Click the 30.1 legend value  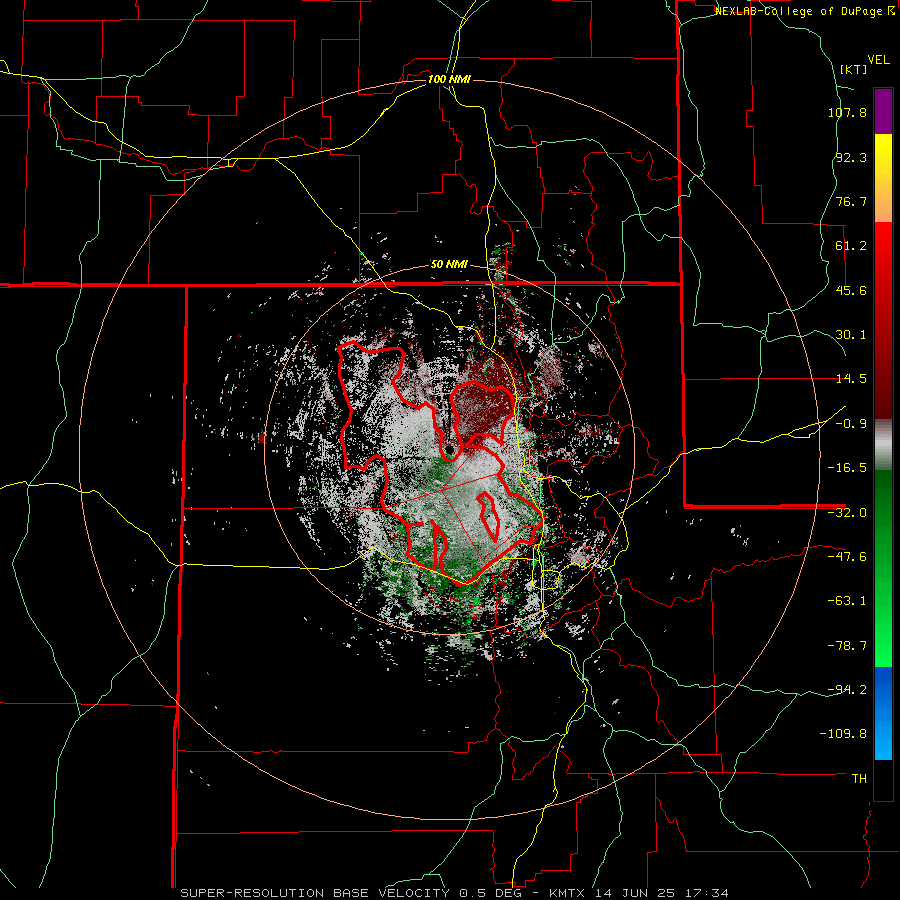click(851, 335)
